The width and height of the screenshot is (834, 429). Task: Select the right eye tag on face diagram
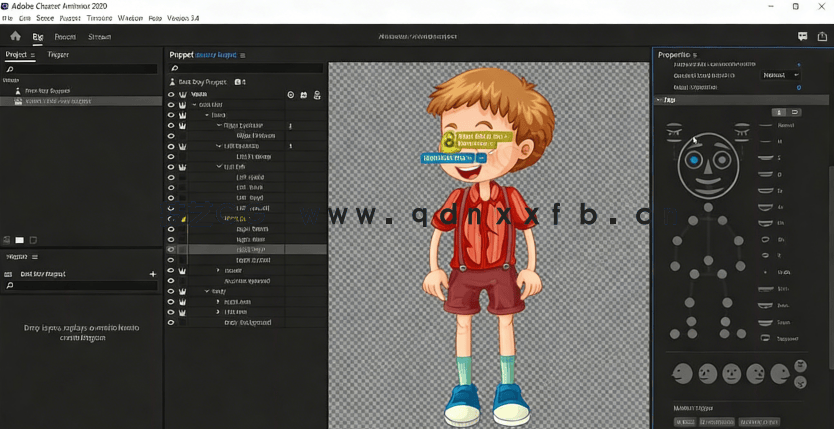coord(722,159)
